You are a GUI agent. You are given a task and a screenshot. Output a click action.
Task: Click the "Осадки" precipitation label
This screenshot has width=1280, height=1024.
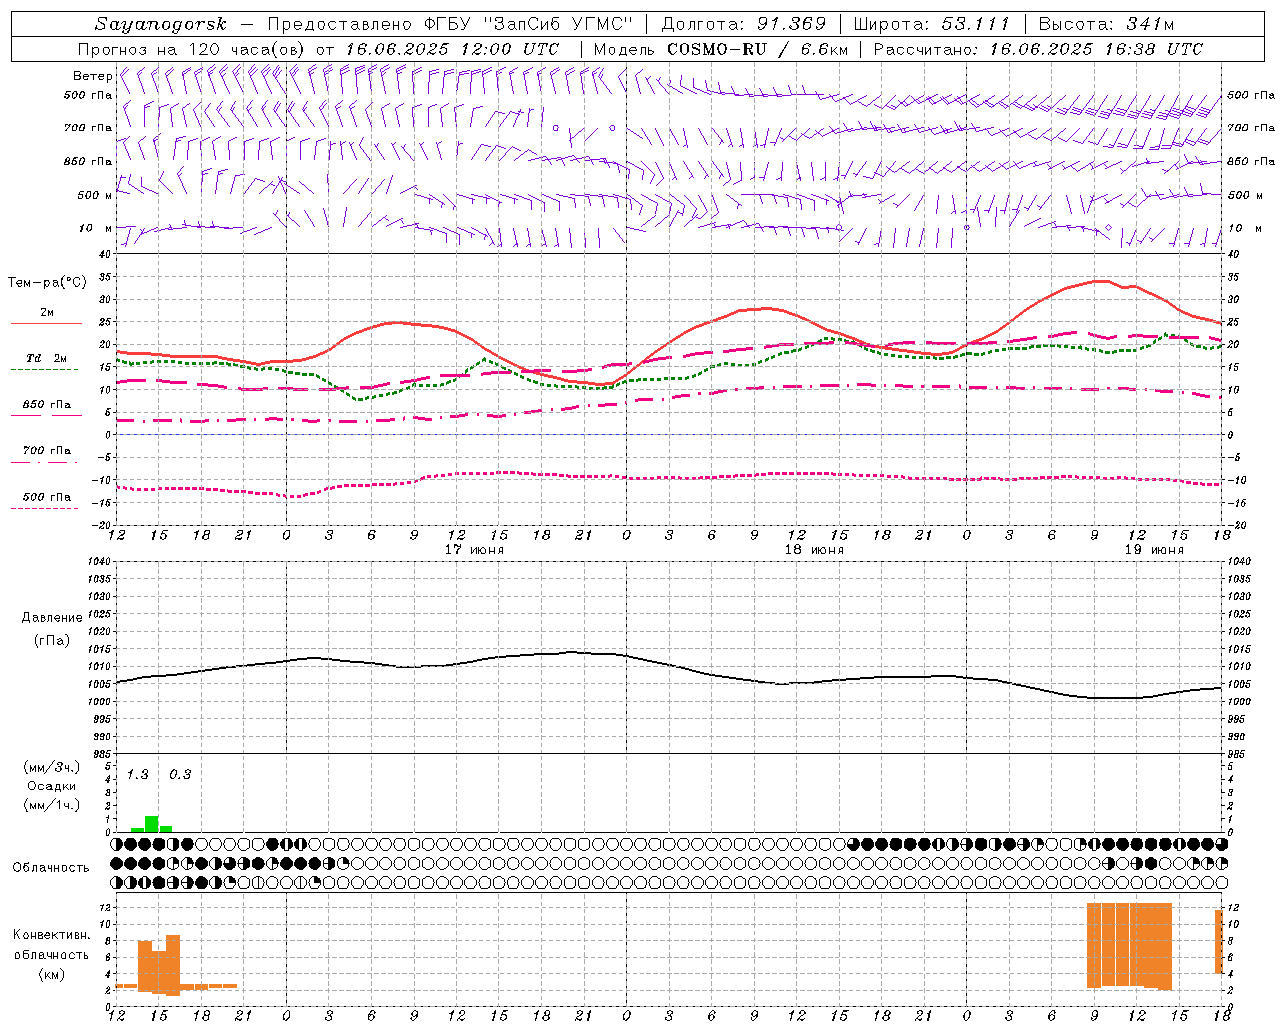click(51, 786)
